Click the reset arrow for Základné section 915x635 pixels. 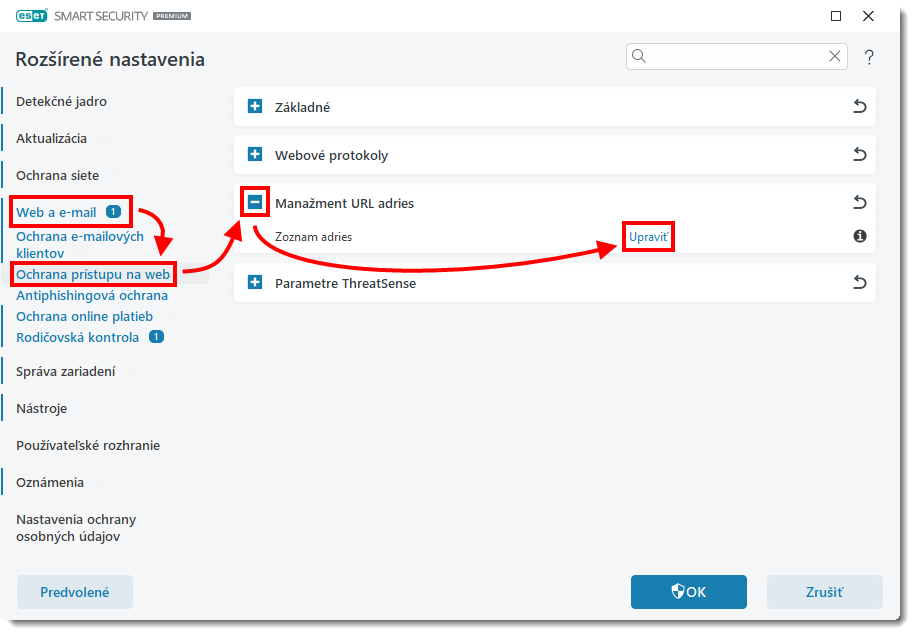point(859,107)
